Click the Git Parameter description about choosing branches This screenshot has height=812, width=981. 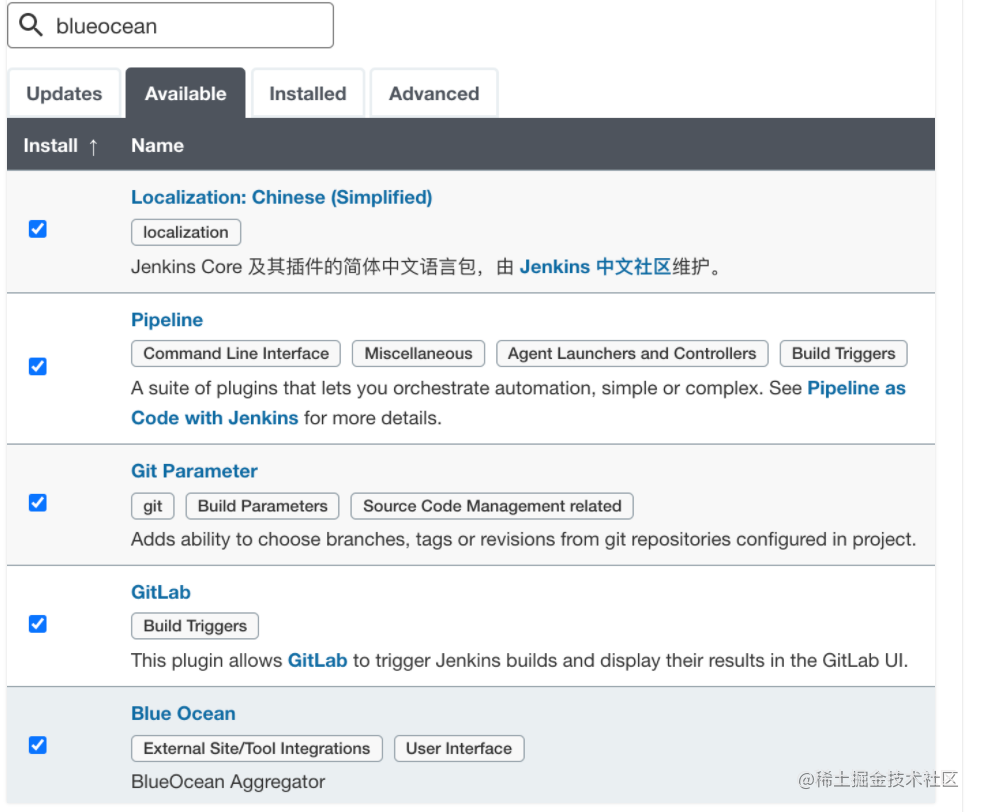pyautogui.click(x=523, y=539)
